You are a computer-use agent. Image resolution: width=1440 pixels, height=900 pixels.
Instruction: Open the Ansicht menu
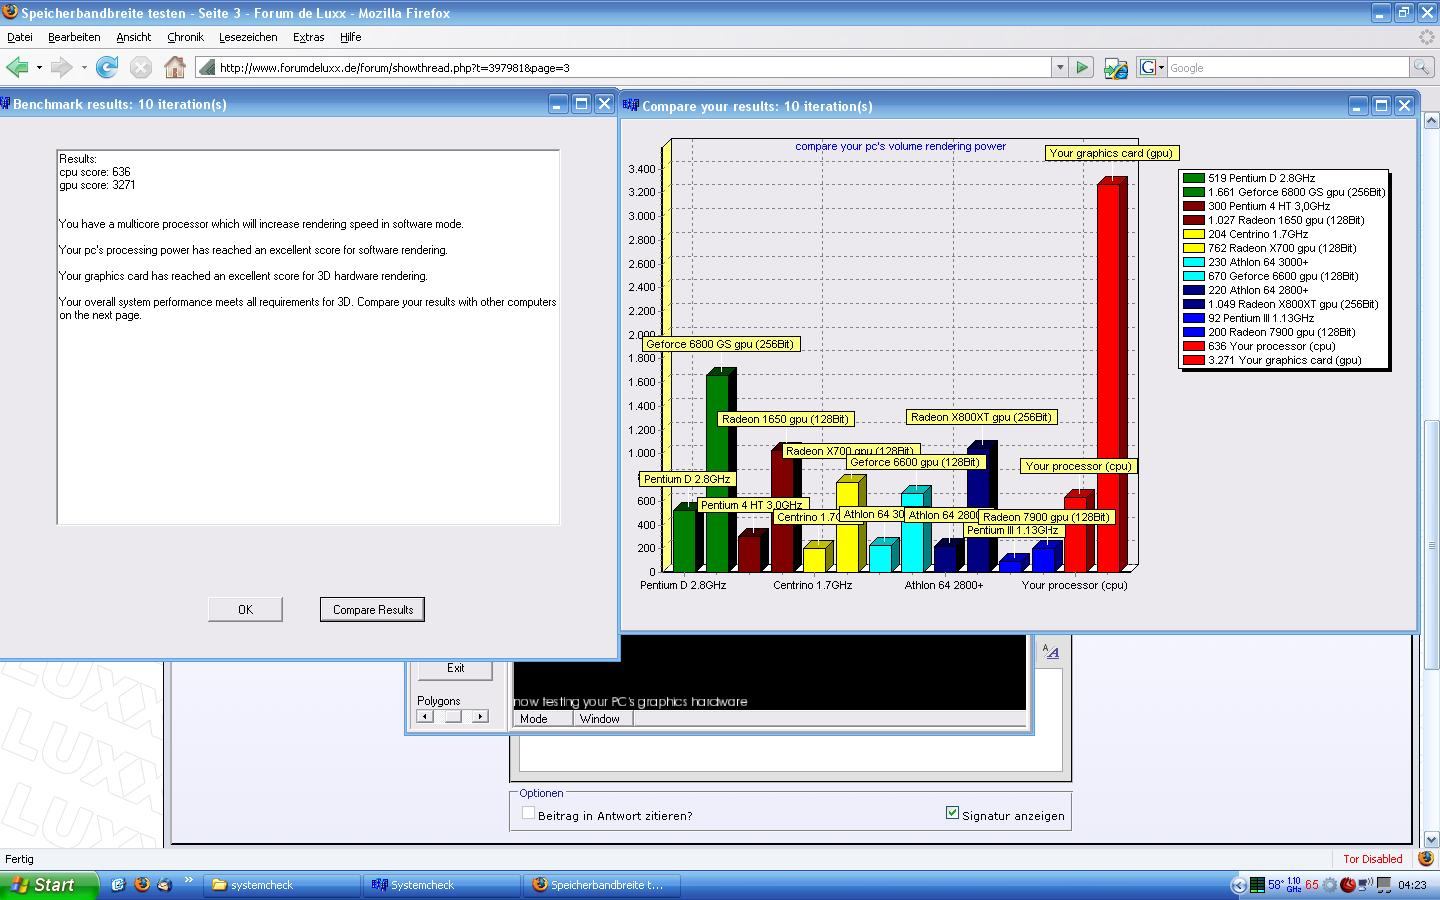133,37
